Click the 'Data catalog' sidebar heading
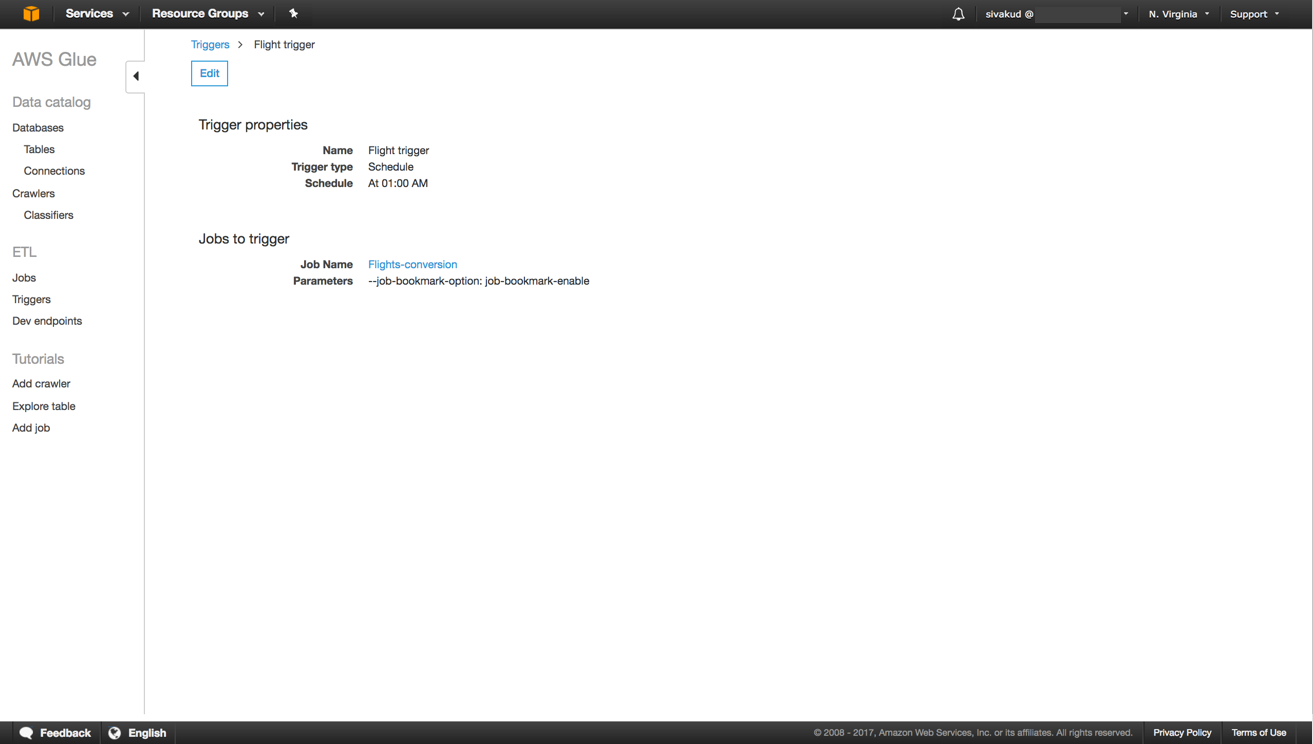The image size is (1313, 744). click(x=51, y=103)
